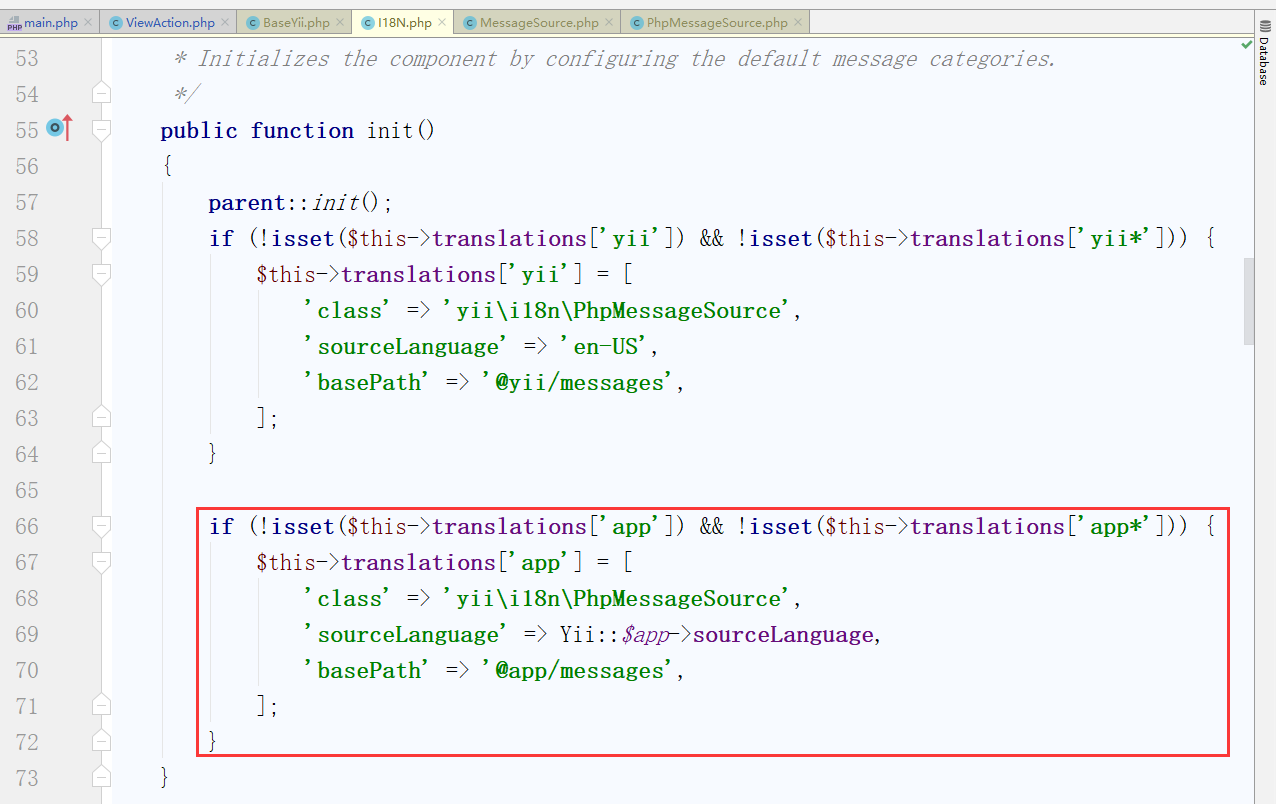Click line number 65 in the gutter
The height and width of the screenshot is (804, 1276).
coord(27,491)
